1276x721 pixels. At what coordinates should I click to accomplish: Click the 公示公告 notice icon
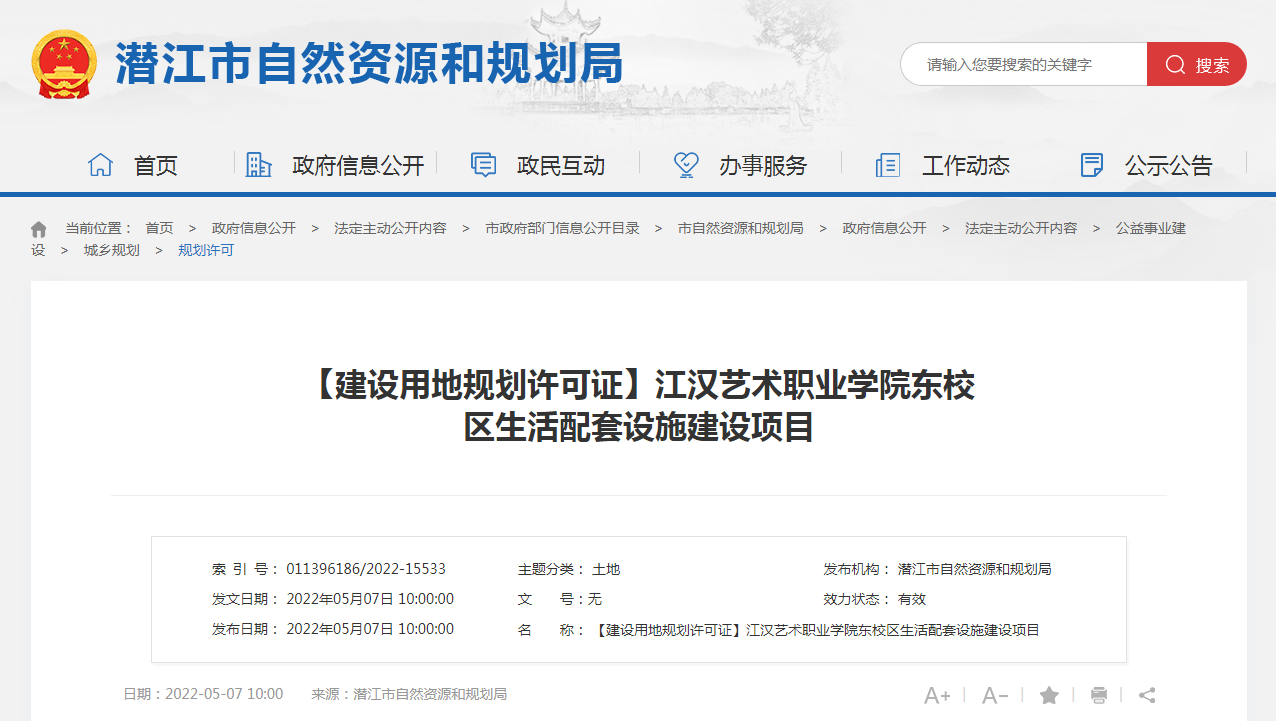[x=1092, y=165]
